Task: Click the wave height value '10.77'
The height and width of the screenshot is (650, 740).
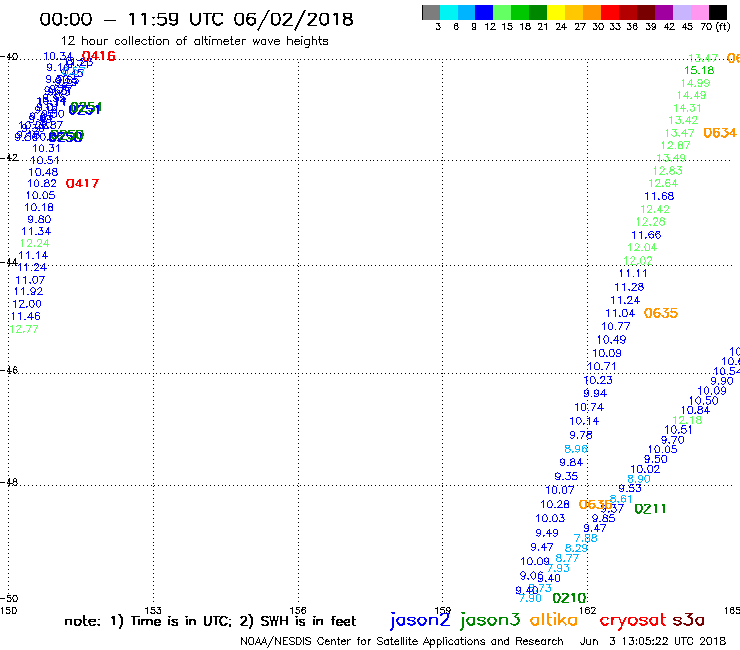Action: [x=615, y=326]
